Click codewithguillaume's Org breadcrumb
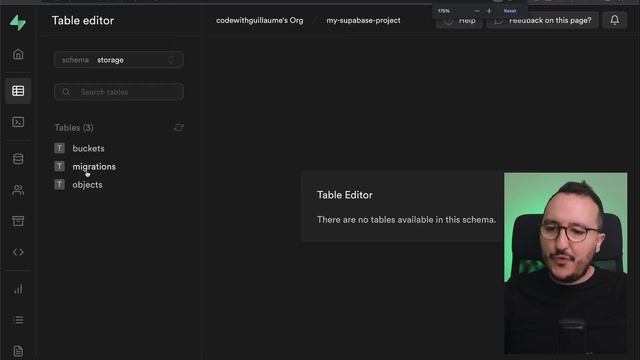 coord(260,20)
